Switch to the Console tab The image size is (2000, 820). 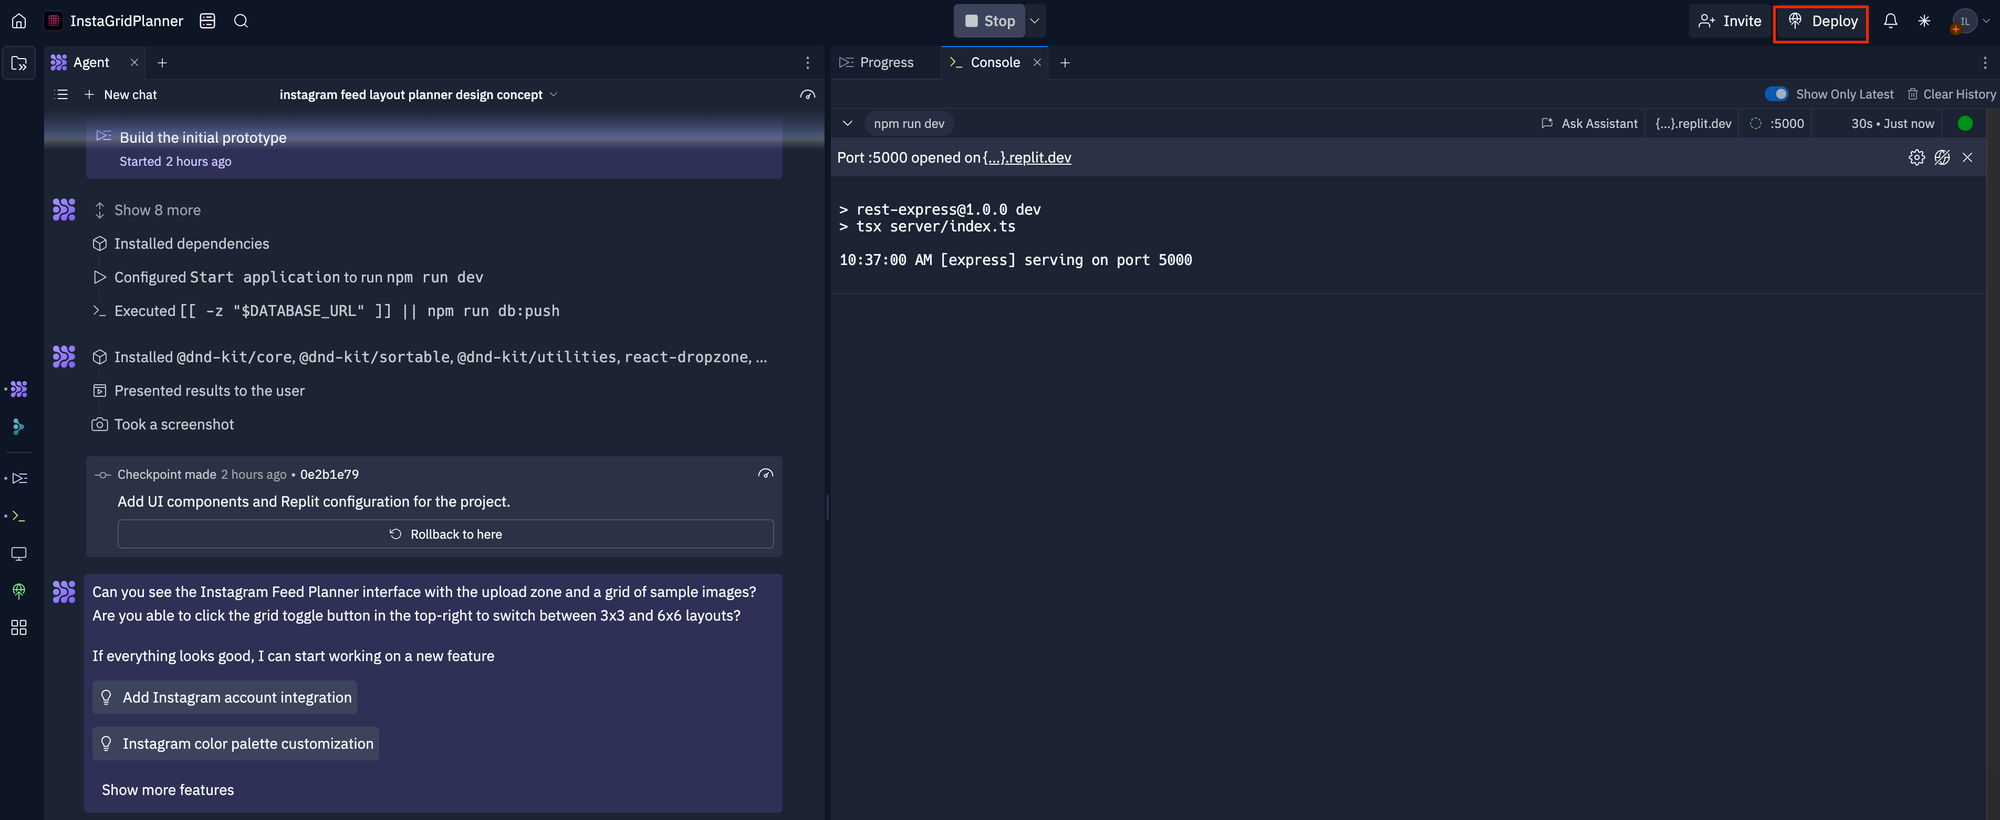click(x=985, y=62)
